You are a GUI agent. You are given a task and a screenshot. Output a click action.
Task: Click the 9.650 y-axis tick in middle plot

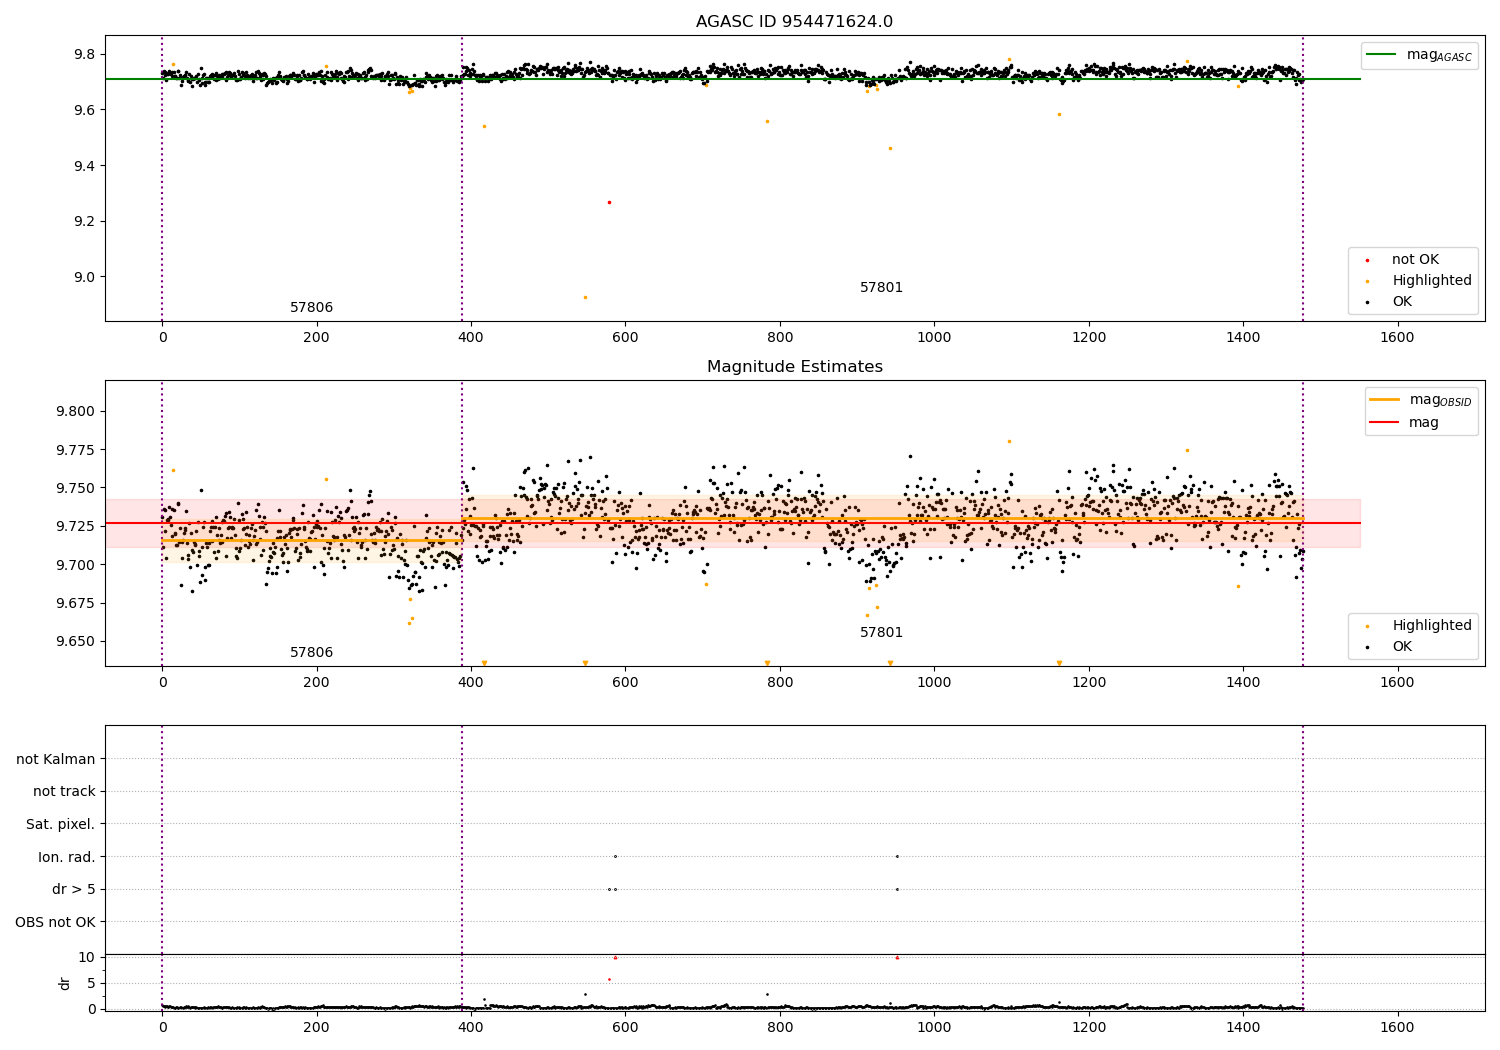(76, 642)
